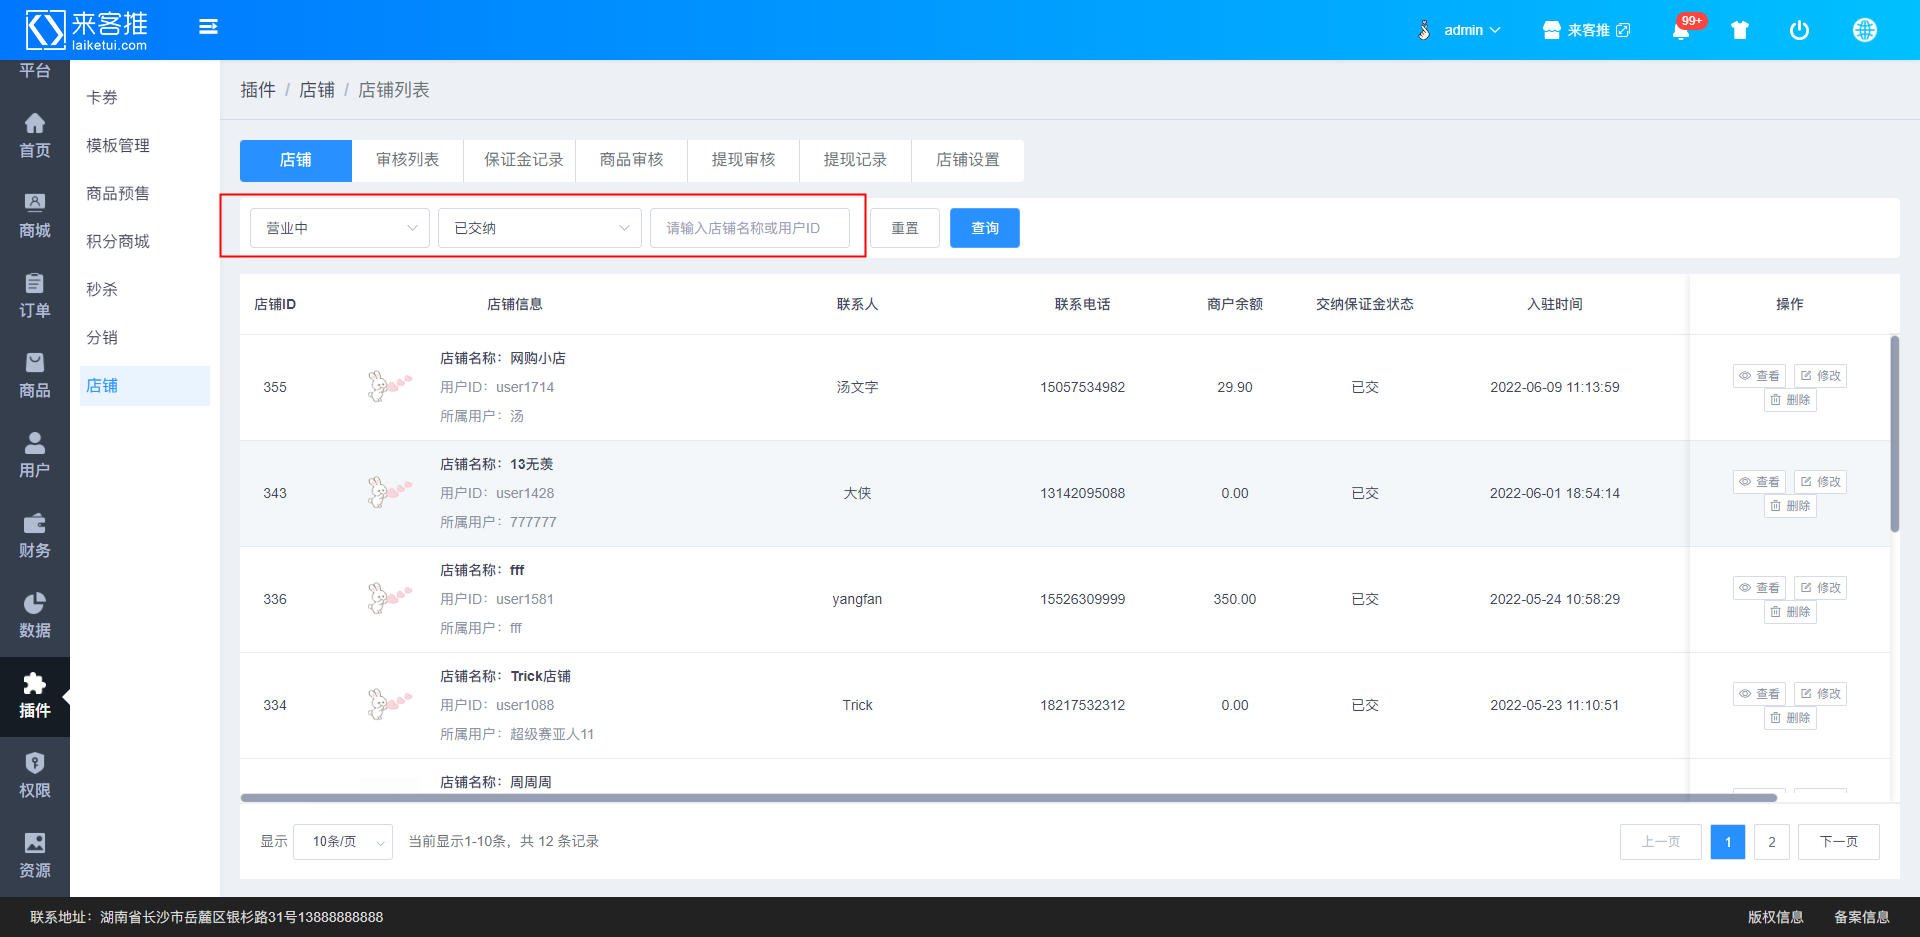This screenshot has height=937, width=1920.
Task: Open the 10条/页 page size dropdown
Action: pyautogui.click(x=343, y=842)
